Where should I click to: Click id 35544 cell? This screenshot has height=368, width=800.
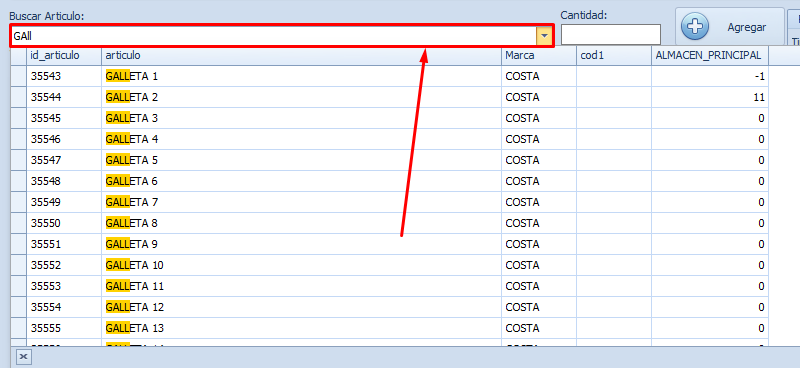(64, 97)
